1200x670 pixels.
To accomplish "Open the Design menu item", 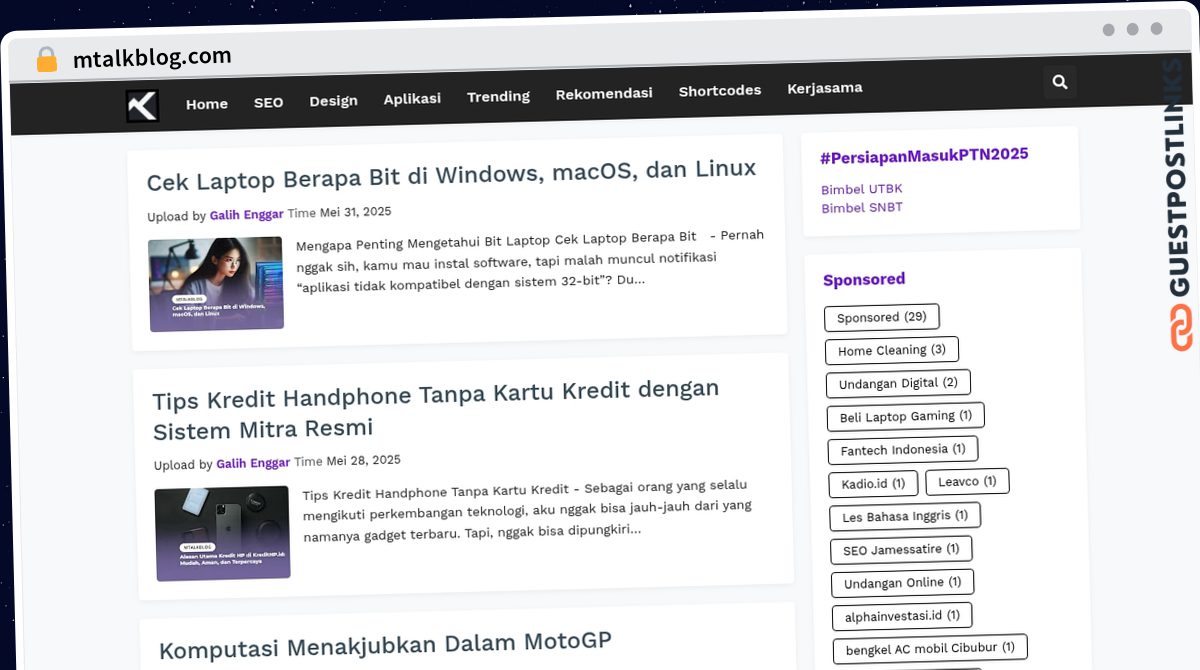I will 333,101.
